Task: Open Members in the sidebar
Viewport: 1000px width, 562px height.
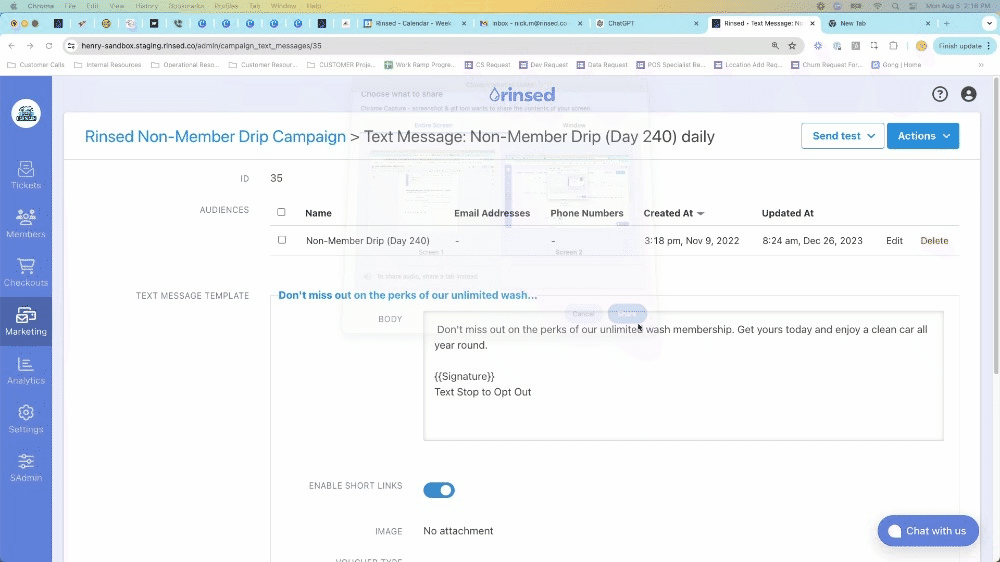Action: (x=26, y=223)
